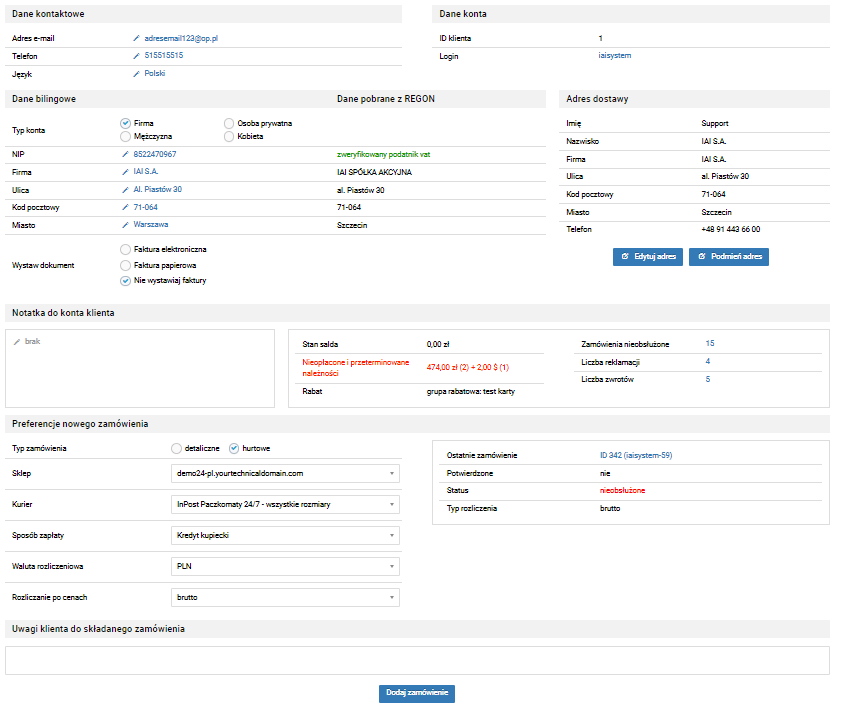Click city value Warszawa

point(151,225)
